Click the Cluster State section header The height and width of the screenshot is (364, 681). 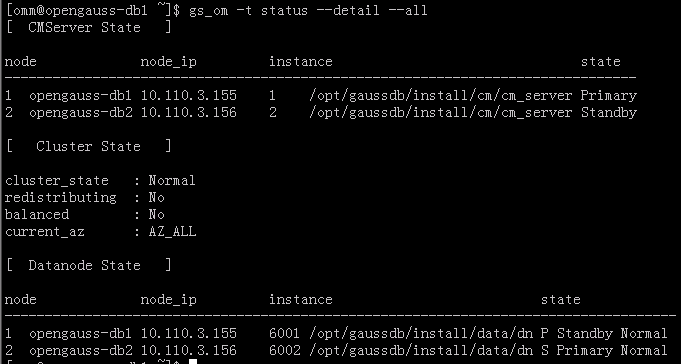pyautogui.click(x=89, y=146)
